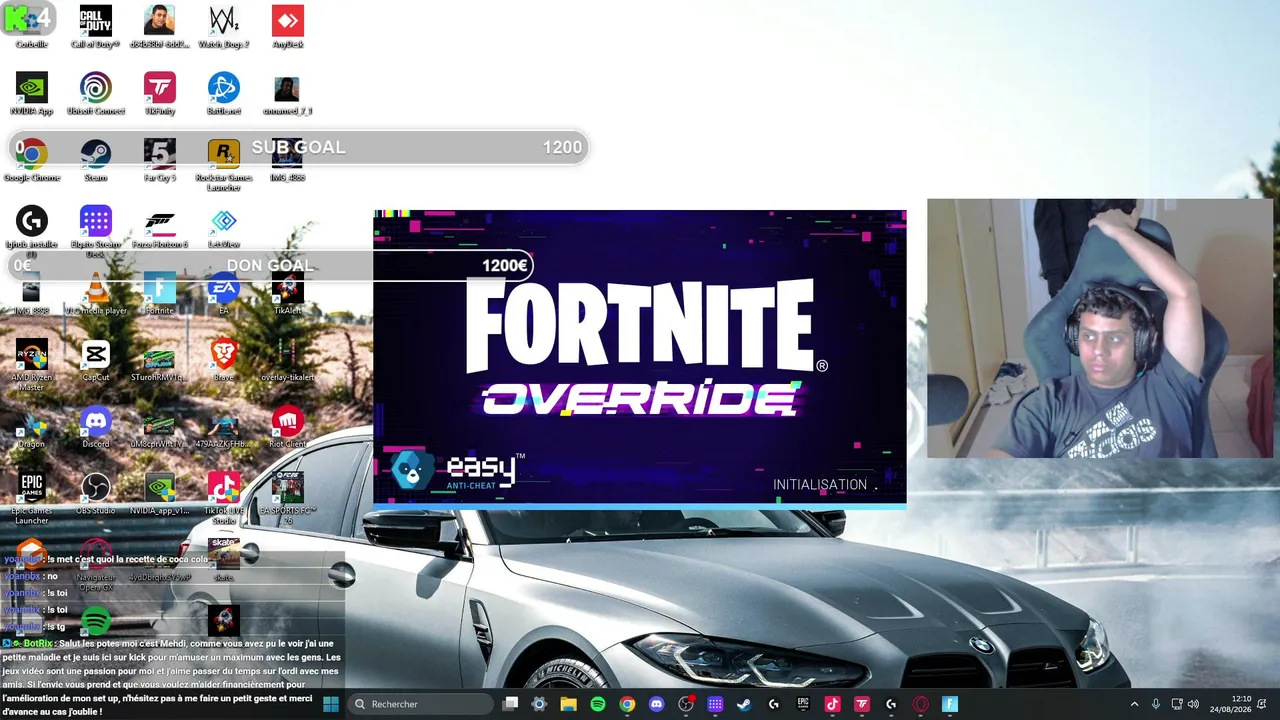Select the LetsView desktop shortcut
Image resolution: width=1280 pixels, height=720 pixels.
click(x=223, y=227)
